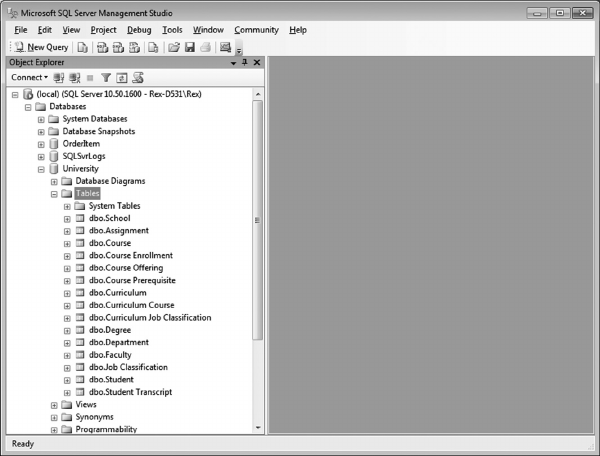Image resolution: width=600 pixels, height=456 pixels.
Task: Click the Disconnect icon in Object Explorer
Action: [75, 78]
